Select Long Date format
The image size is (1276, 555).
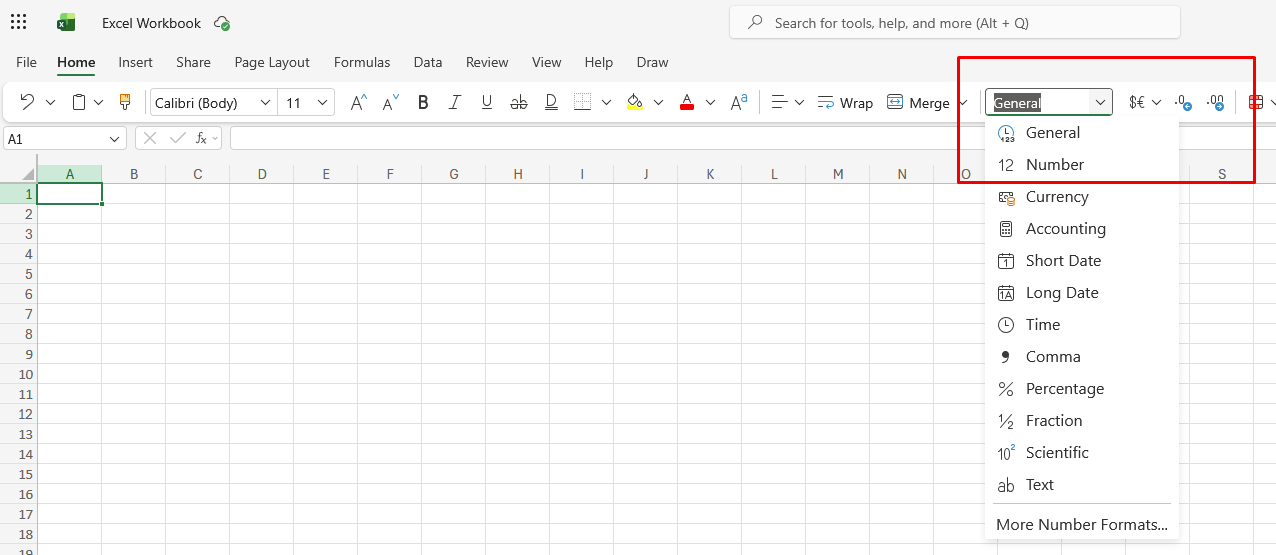coord(1082,292)
